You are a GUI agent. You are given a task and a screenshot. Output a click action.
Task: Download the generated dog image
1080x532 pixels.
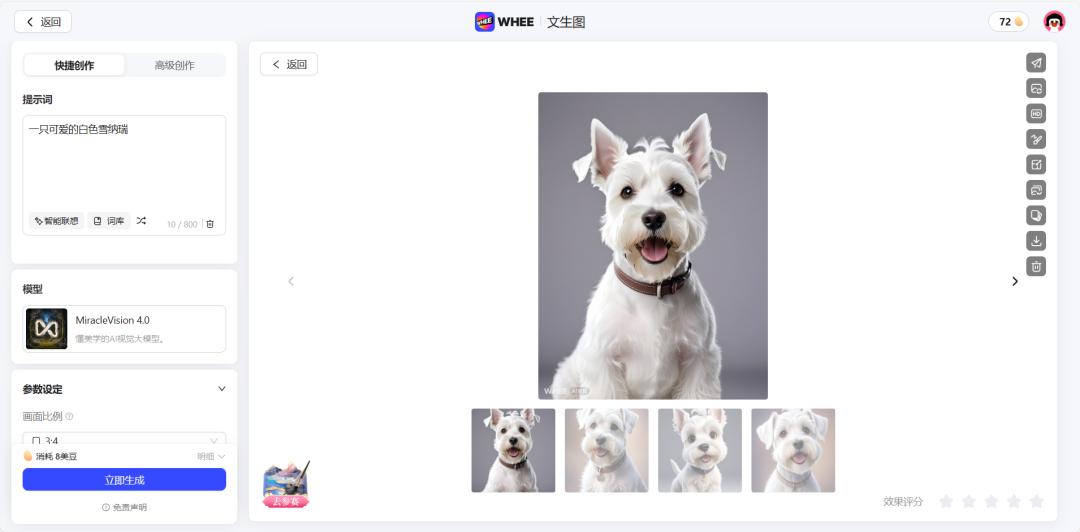point(1036,241)
